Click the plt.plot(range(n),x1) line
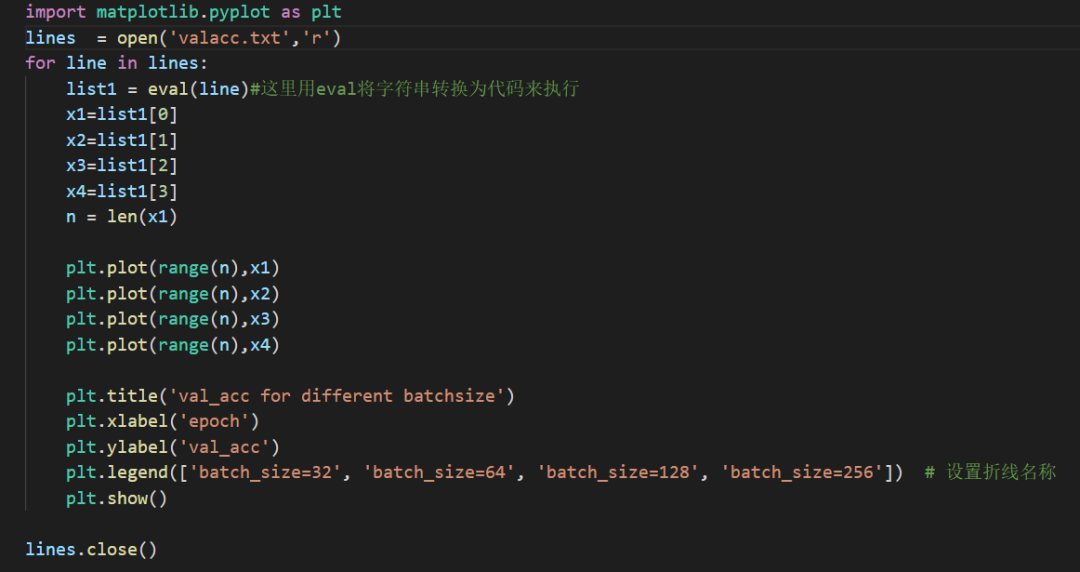Image resolution: width=1080 pixels, height=572 pixels. pos(173,268)
